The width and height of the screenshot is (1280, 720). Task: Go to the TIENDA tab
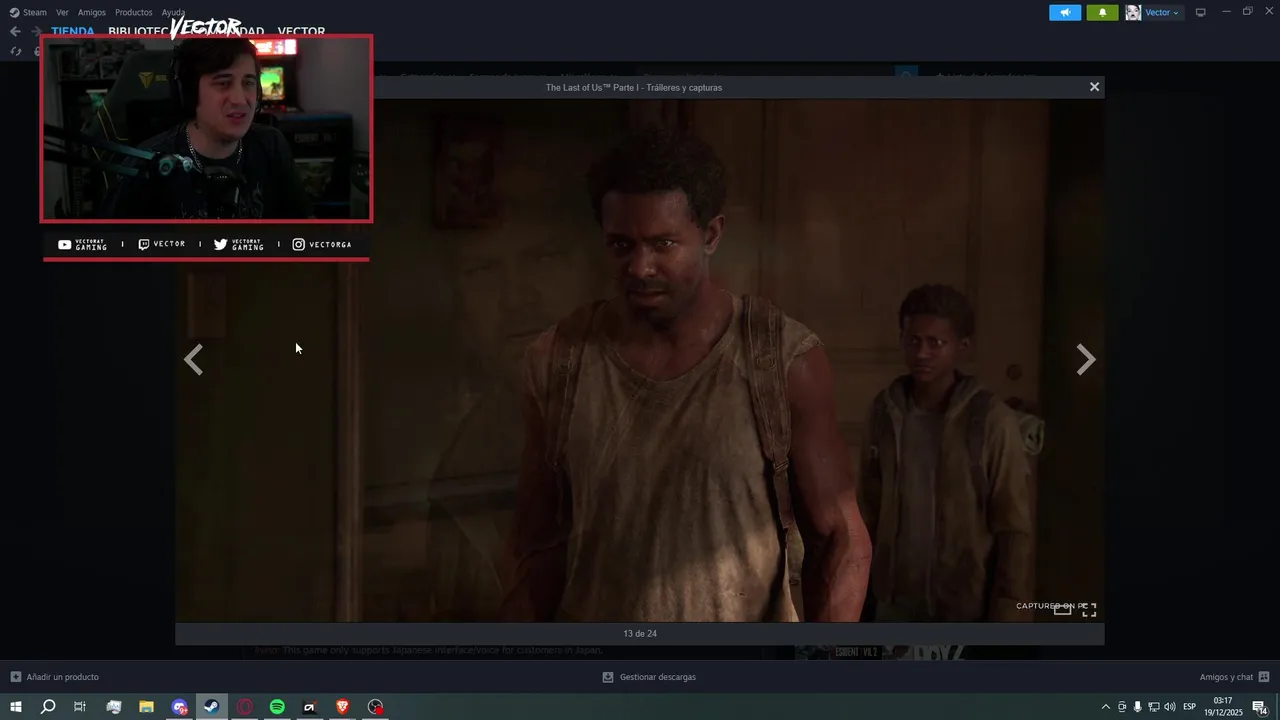[73, 31]
